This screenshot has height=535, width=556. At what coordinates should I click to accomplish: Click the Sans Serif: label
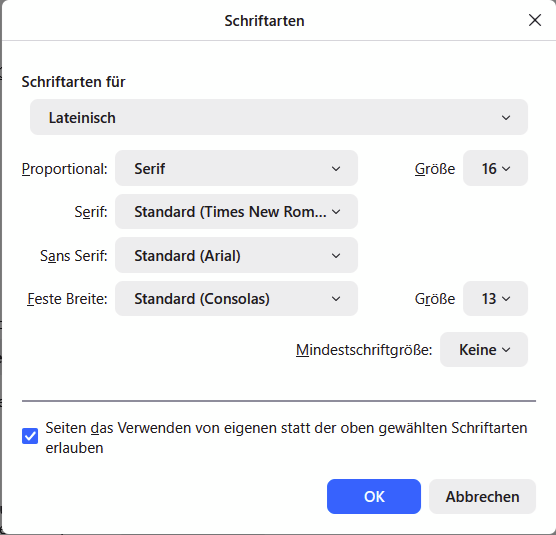click(74, 256)
